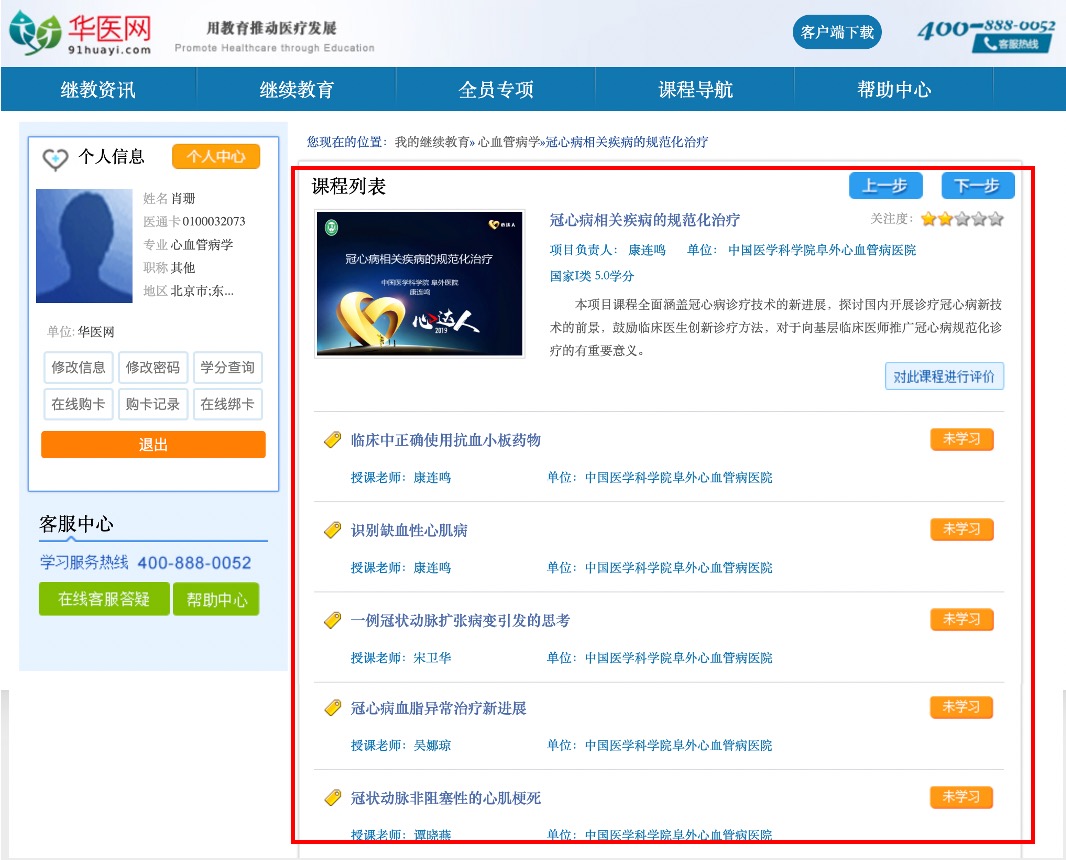Viewport: 1066px width, 860px height.
Task: Click tag icon next to 临床中正确使用抗血小板药物
Action: [x=333, y=440]
